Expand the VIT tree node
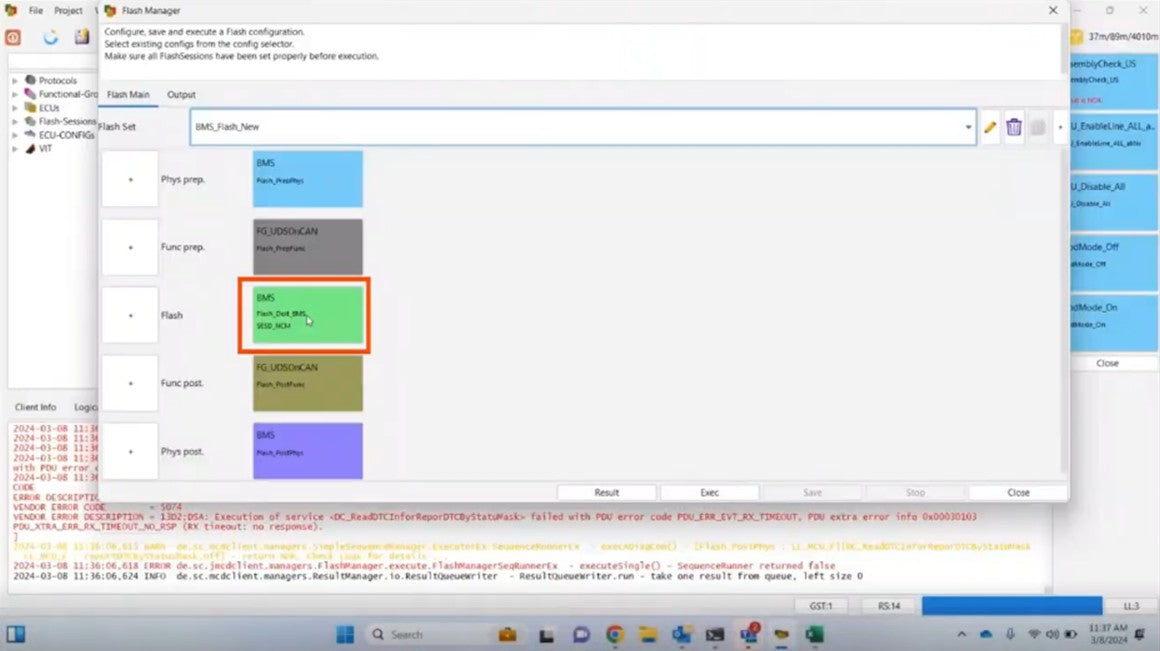The width and height of the screenshot is (1160, 651). (x=15, y=148)
